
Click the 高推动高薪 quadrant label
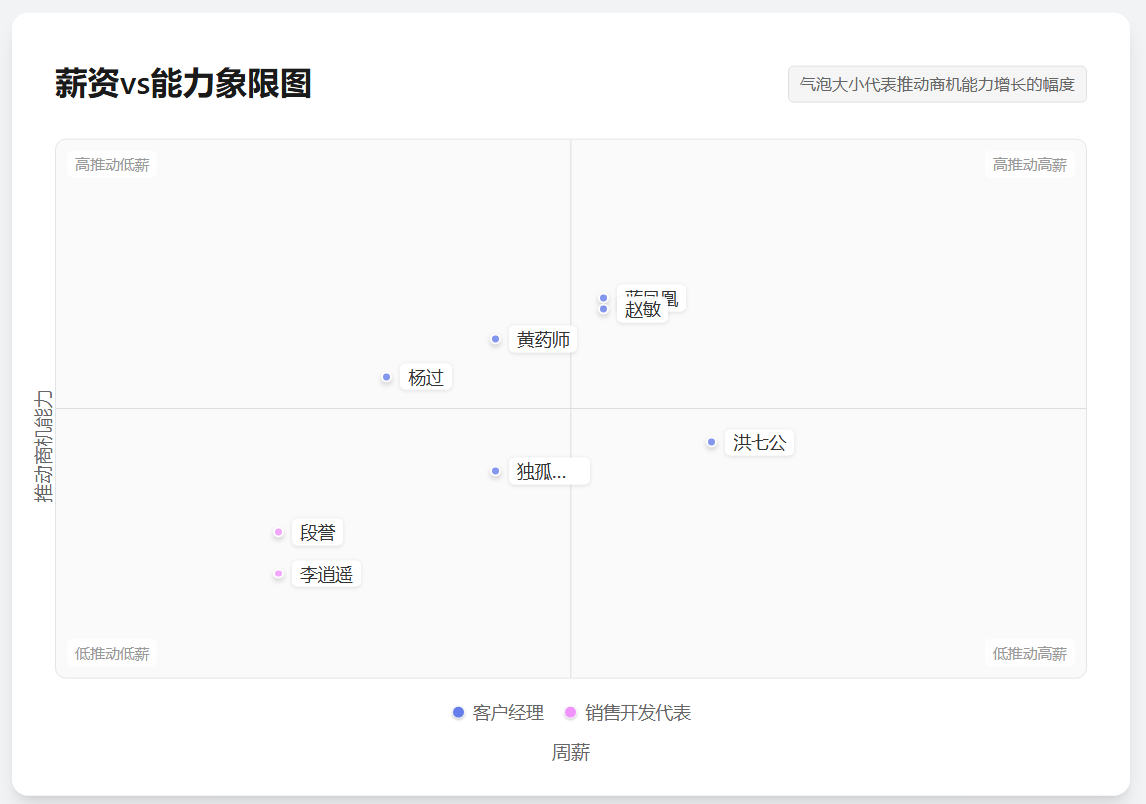(1030, 164)
